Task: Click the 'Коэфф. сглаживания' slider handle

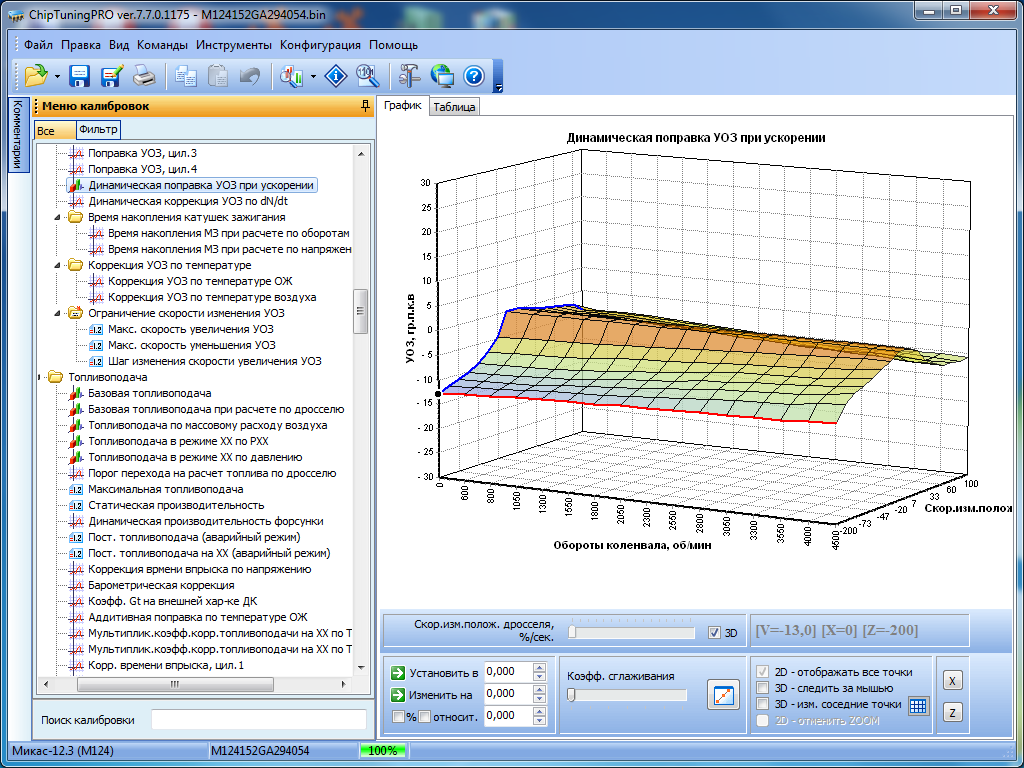Action: (571, 695)
